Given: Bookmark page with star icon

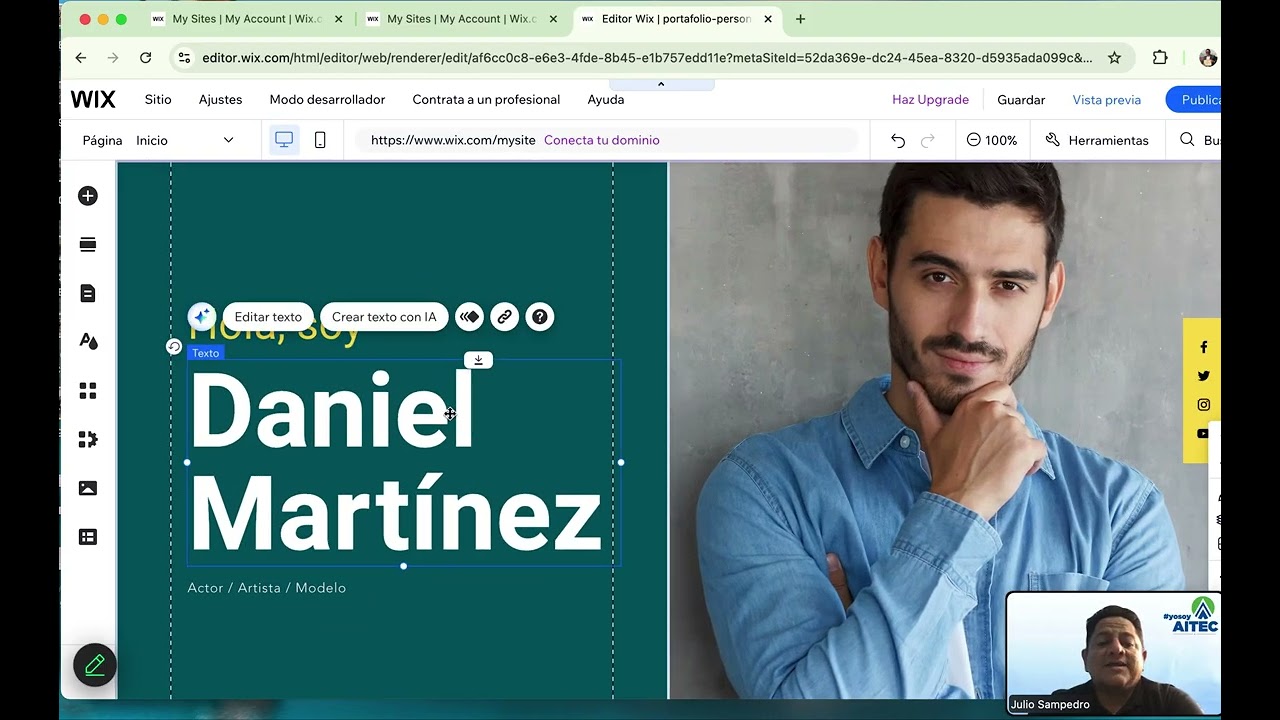Looking at the screenshot, I should point(1114,58).
